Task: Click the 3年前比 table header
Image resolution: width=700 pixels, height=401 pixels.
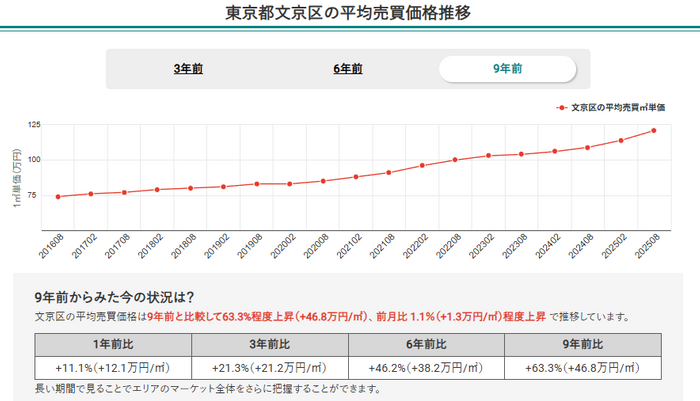Action: (x=269, y=343)
